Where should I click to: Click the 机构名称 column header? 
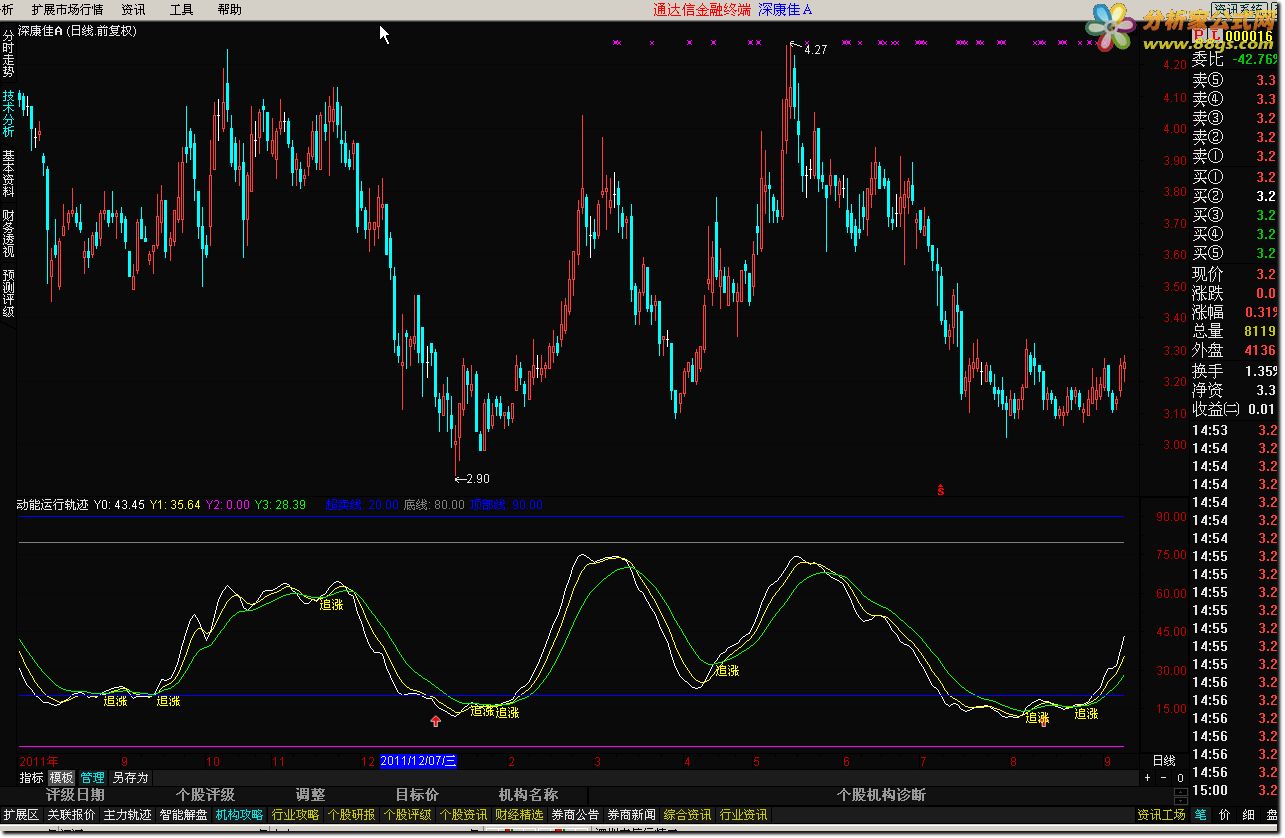[528, 795]
